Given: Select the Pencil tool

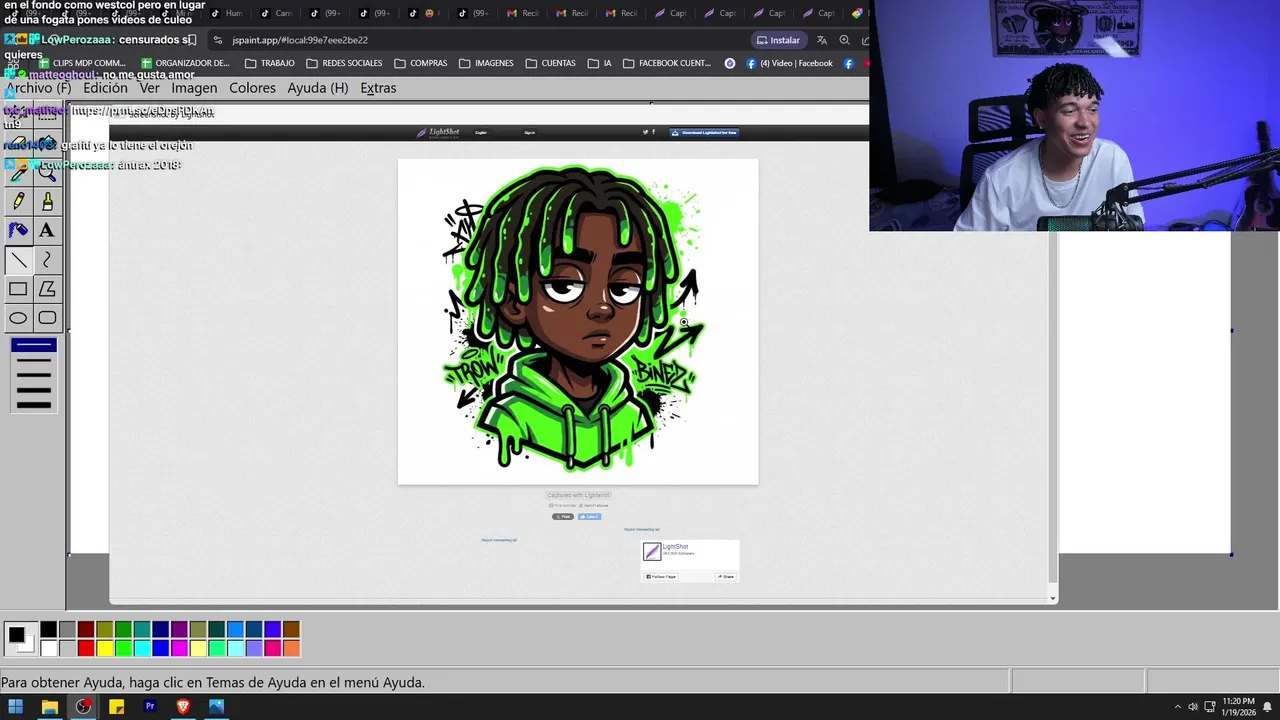Looking at the screenshot, I should (x=18, y=202).
